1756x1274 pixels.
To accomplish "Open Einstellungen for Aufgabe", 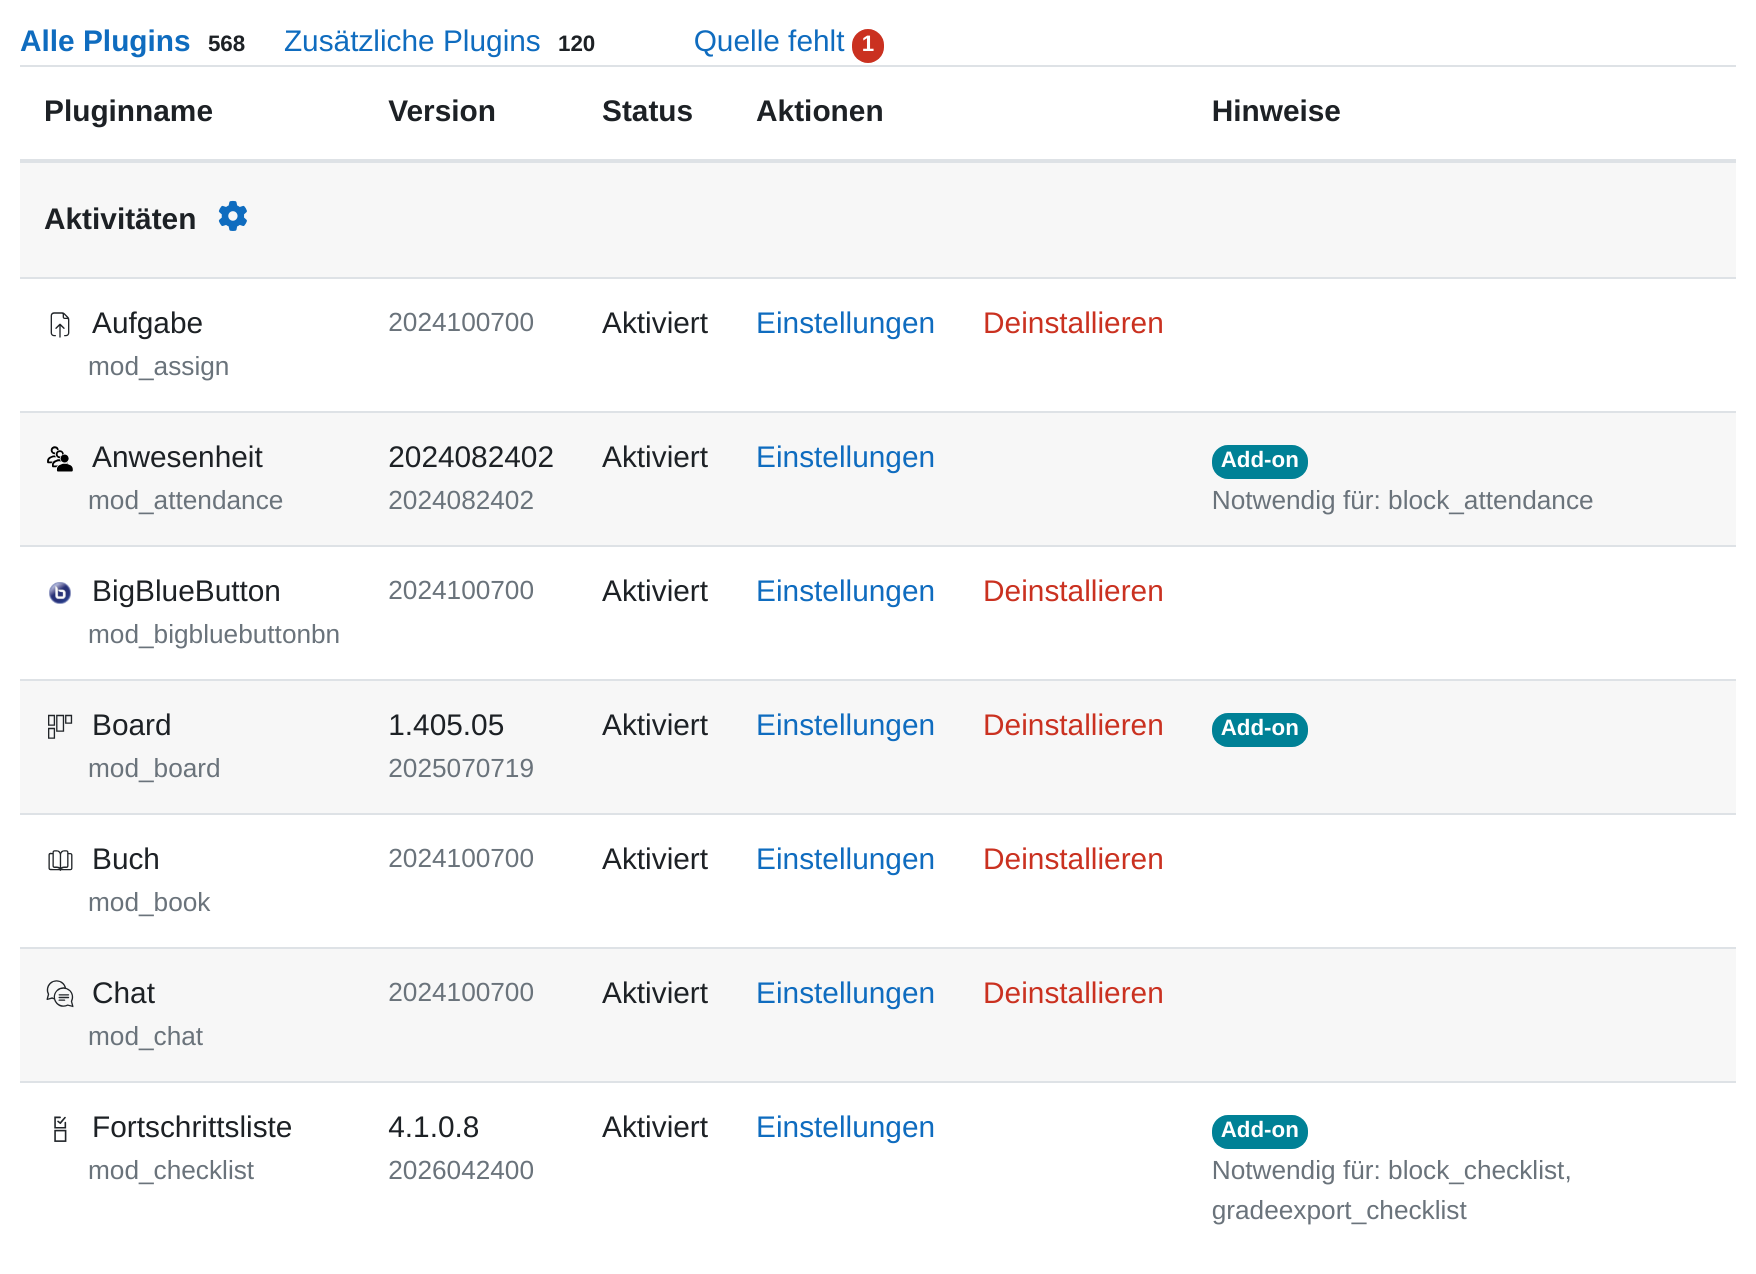I will coord(845,323).
